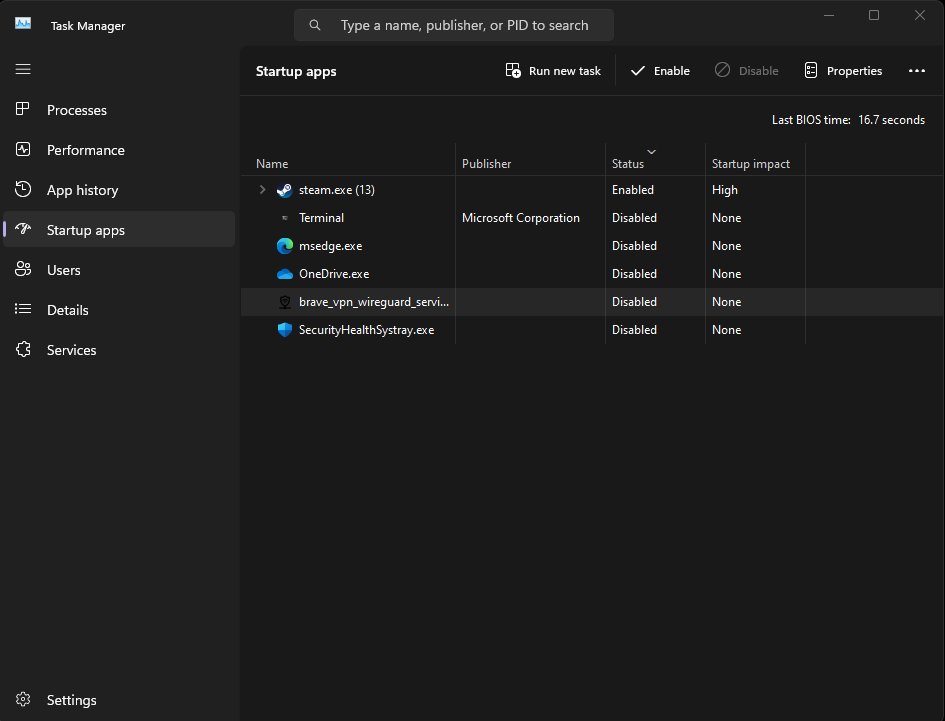Image resolution: width=945 pixels, height=721 pixels.
Task: Click the High startup impact value
Action: point(724,190)
